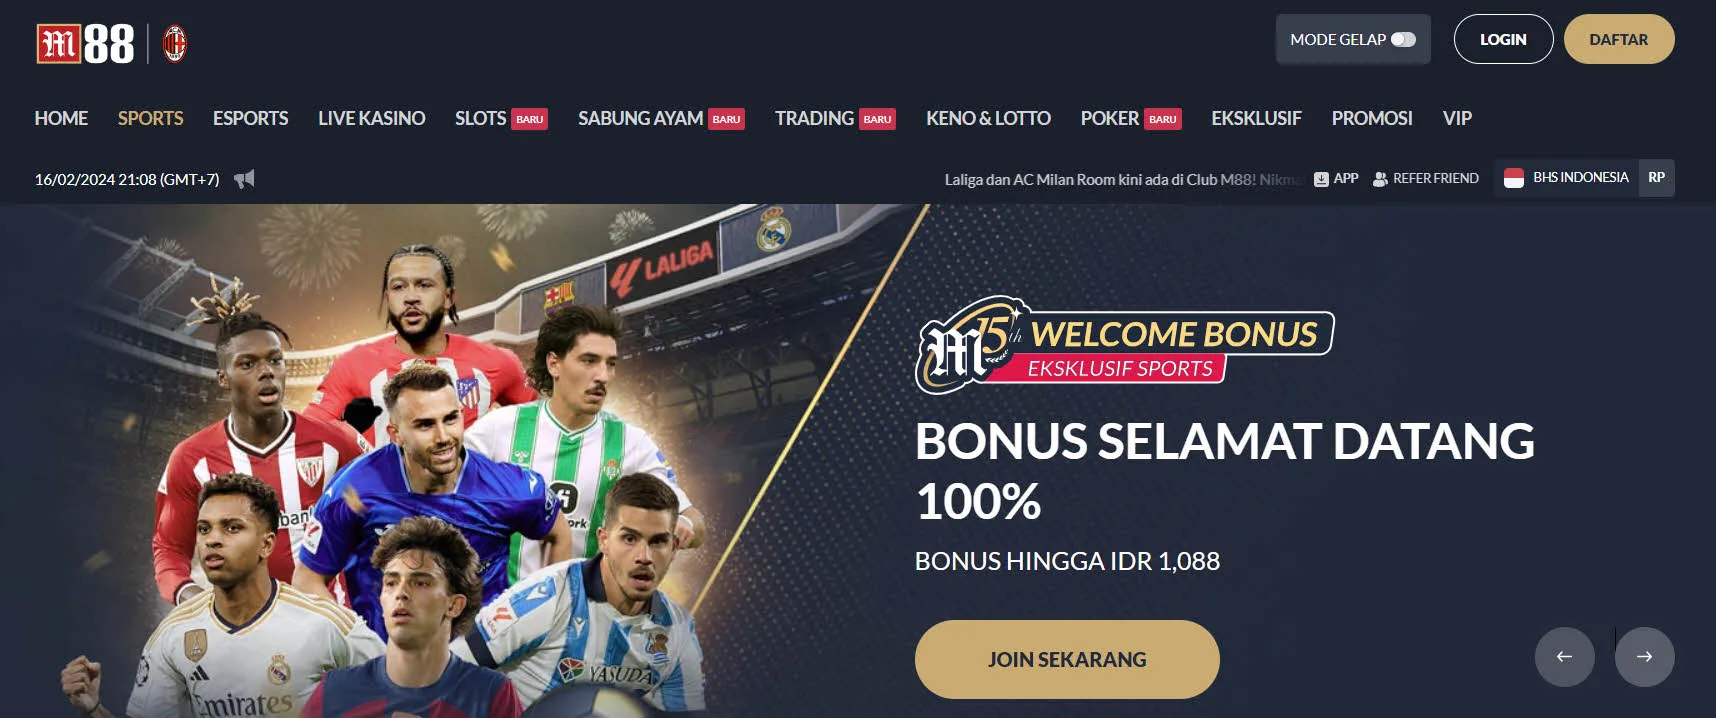Open the Slots menu item
Screen dimensions: 1716x718
(481, 118)
